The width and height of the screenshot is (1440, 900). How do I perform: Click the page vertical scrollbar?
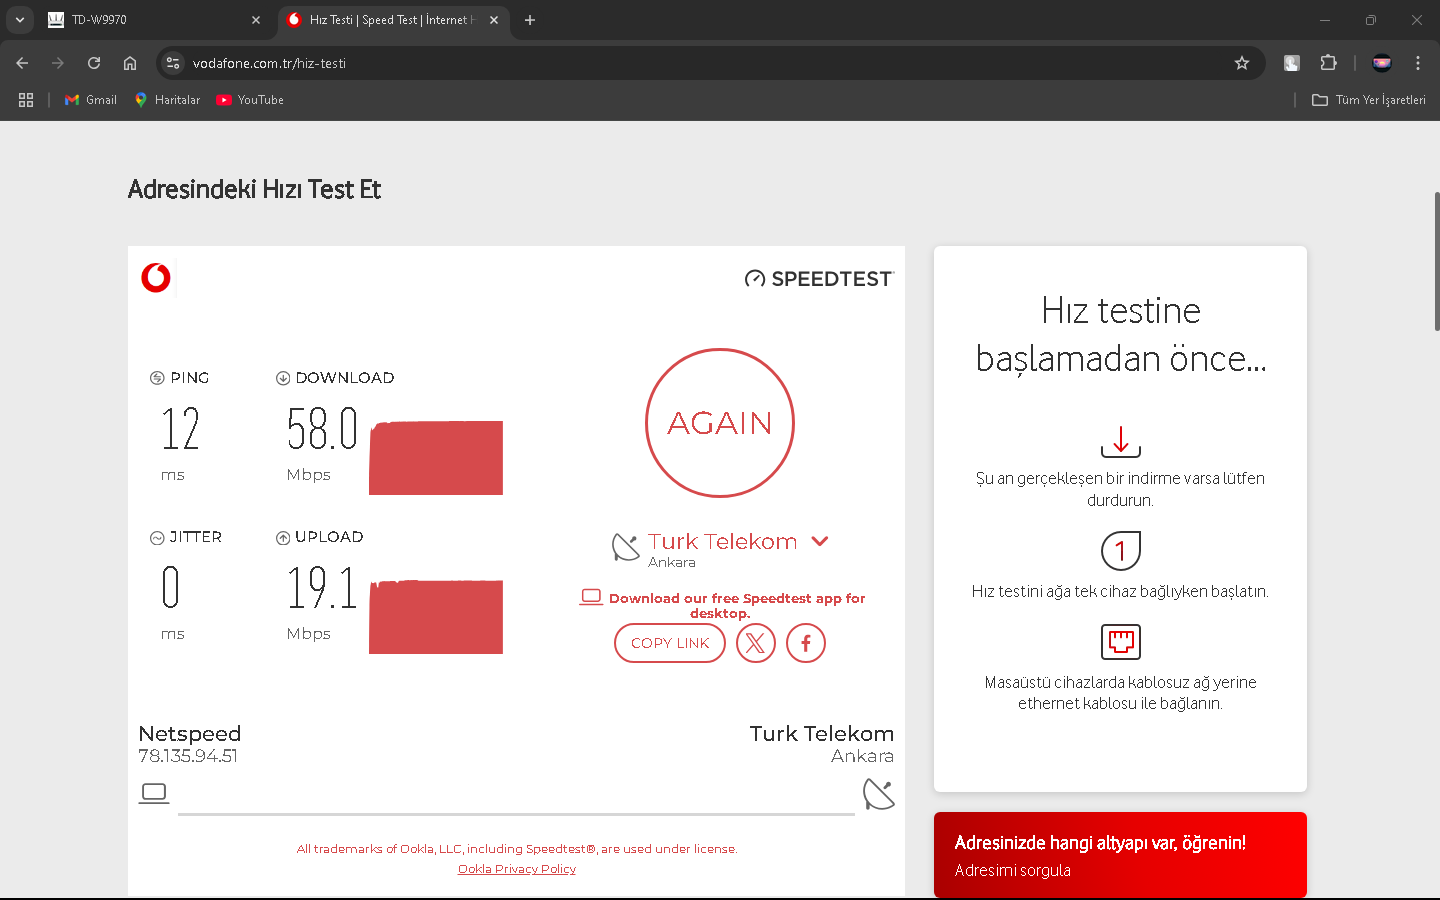click(x=1437, y=261)
